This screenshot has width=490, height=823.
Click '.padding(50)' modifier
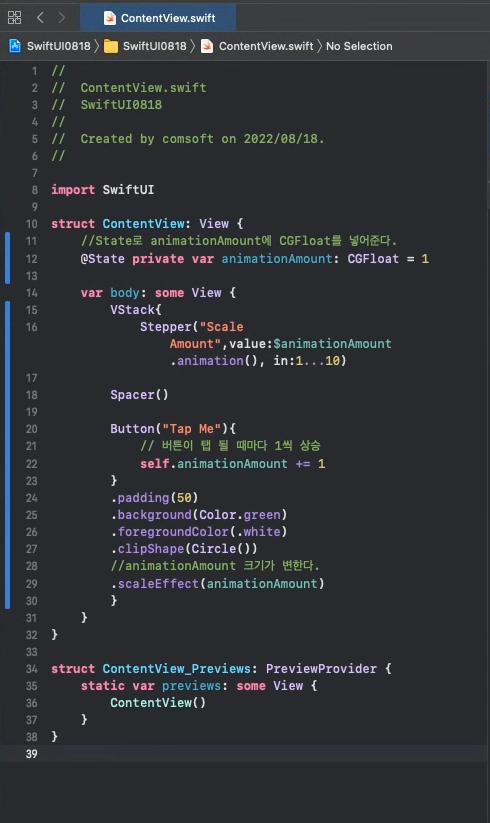click(x=154, y=498)
